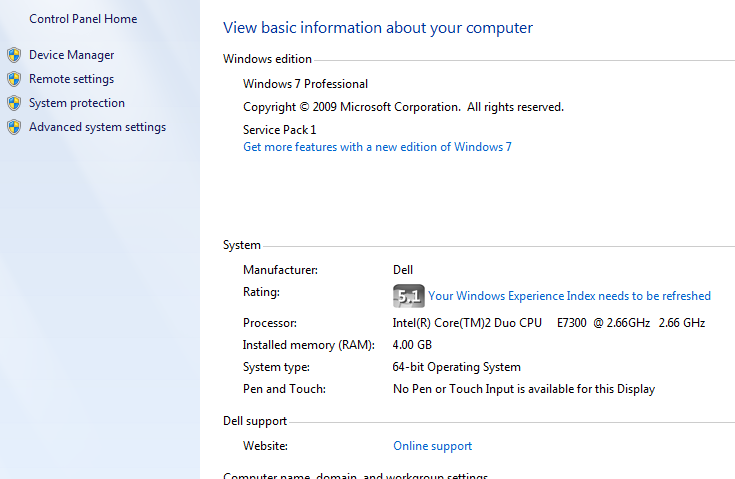Click the 4.00 GB installed memory value

coord(412,345)
